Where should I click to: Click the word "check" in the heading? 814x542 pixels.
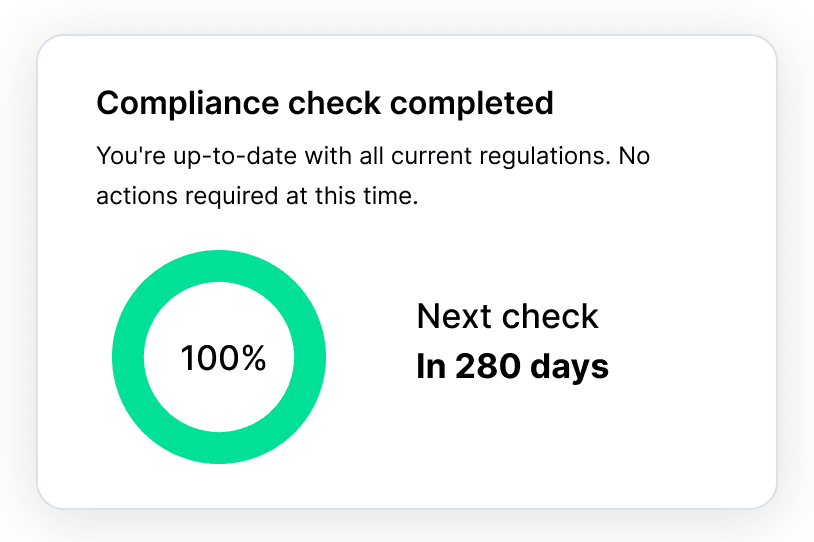pyautogui.click(x=335, y=103)
